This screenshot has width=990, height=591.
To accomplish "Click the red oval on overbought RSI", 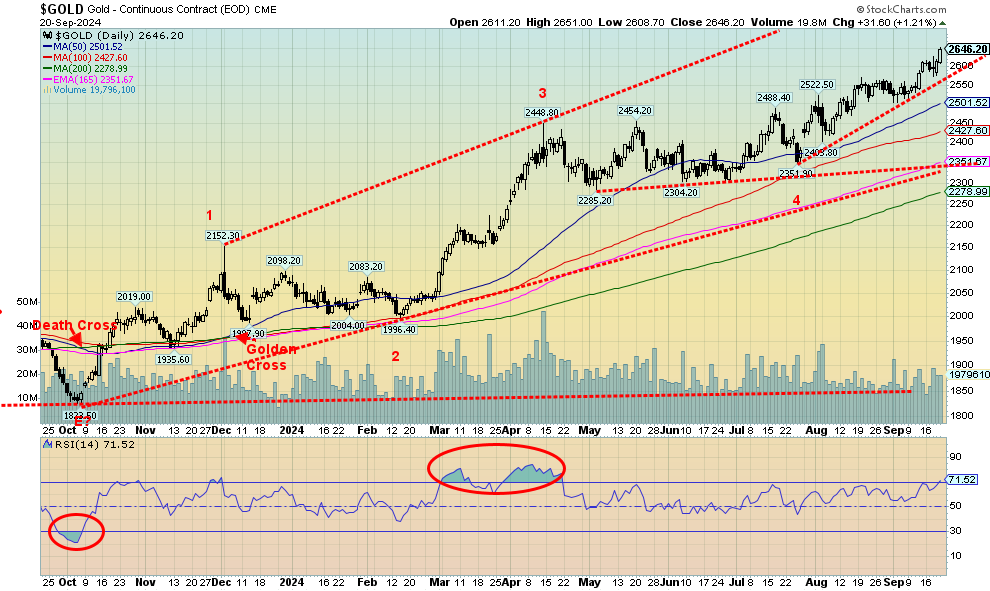I will point(496,469).
